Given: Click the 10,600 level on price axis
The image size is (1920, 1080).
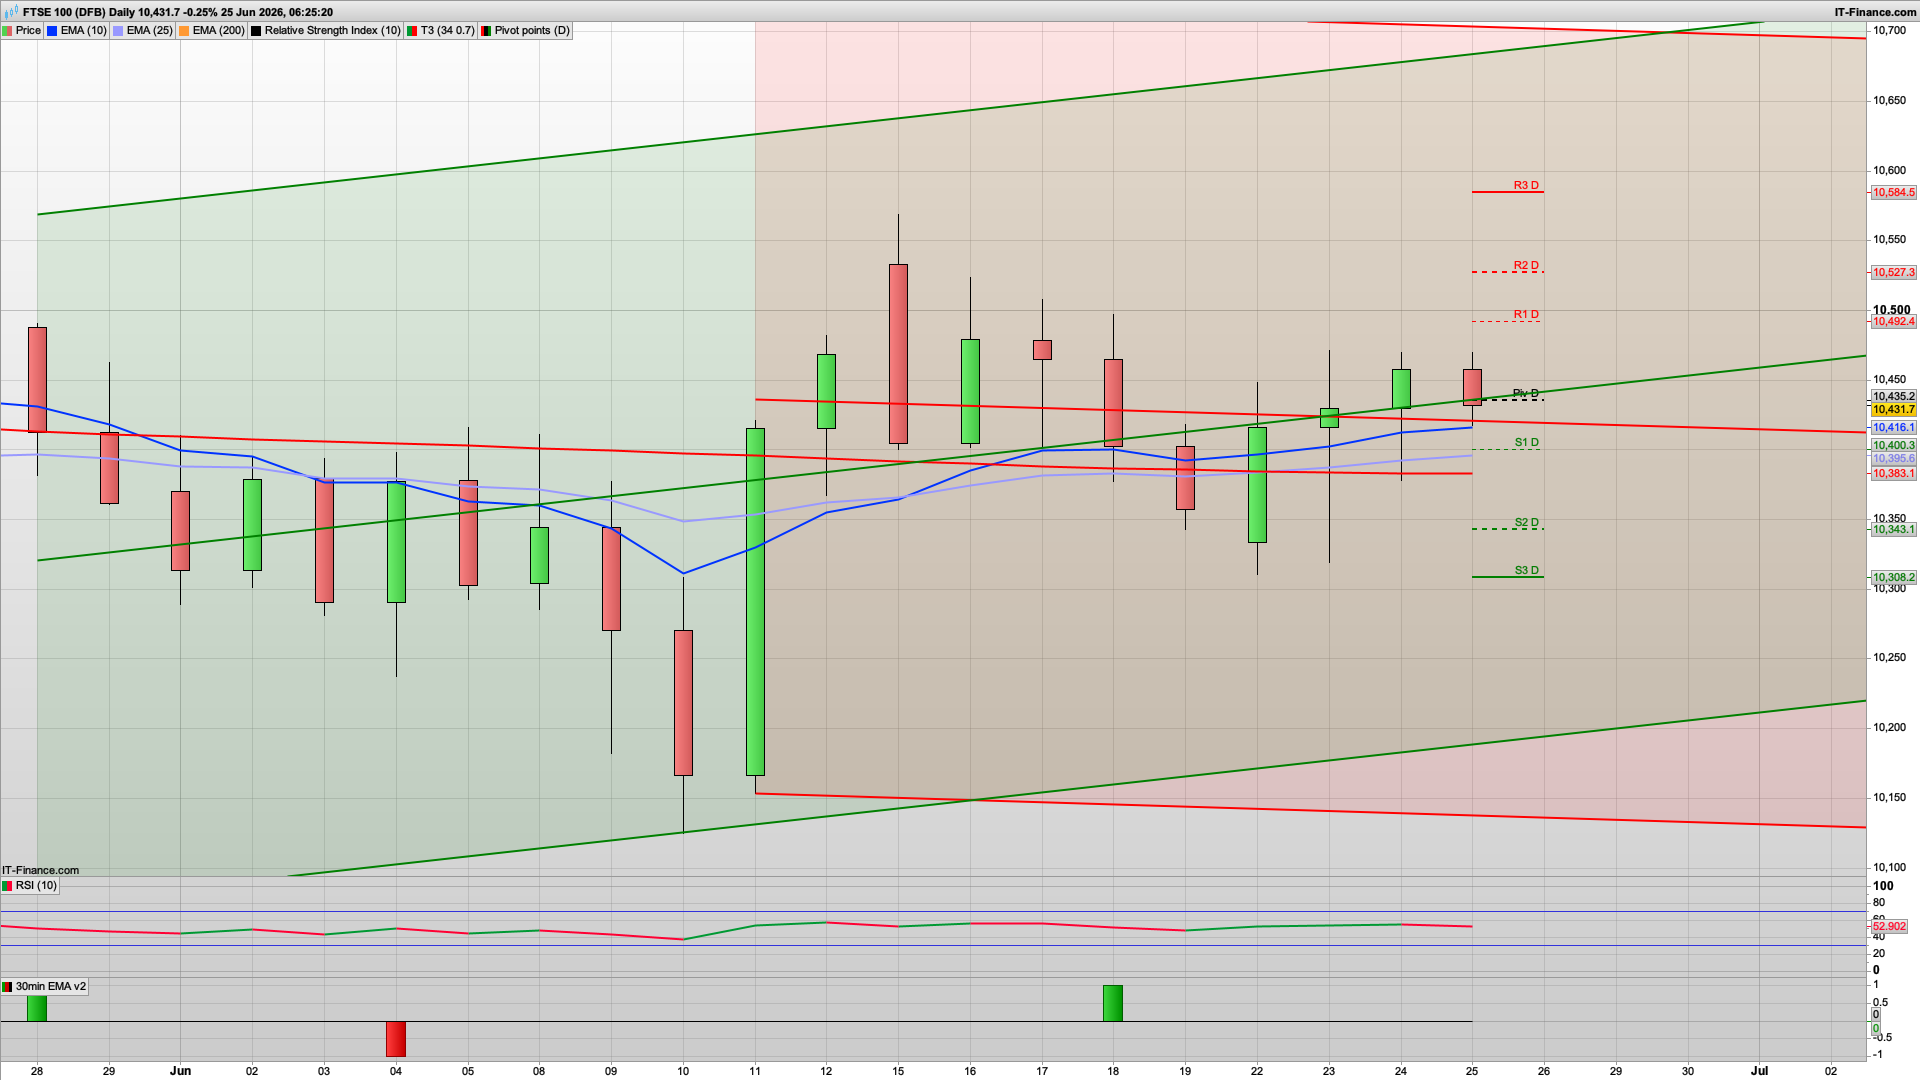Looking at the screenshot, I should pos(1890,170).
